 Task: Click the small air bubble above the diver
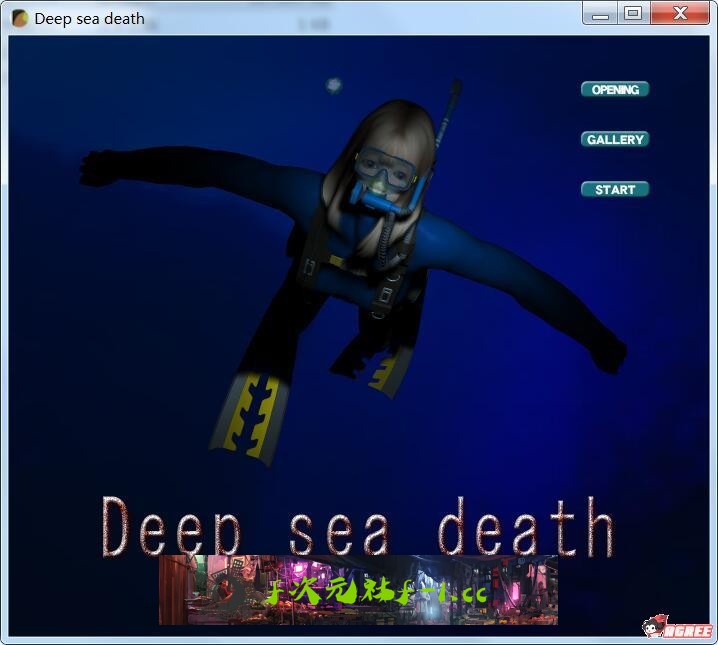[x=334, y=86]
